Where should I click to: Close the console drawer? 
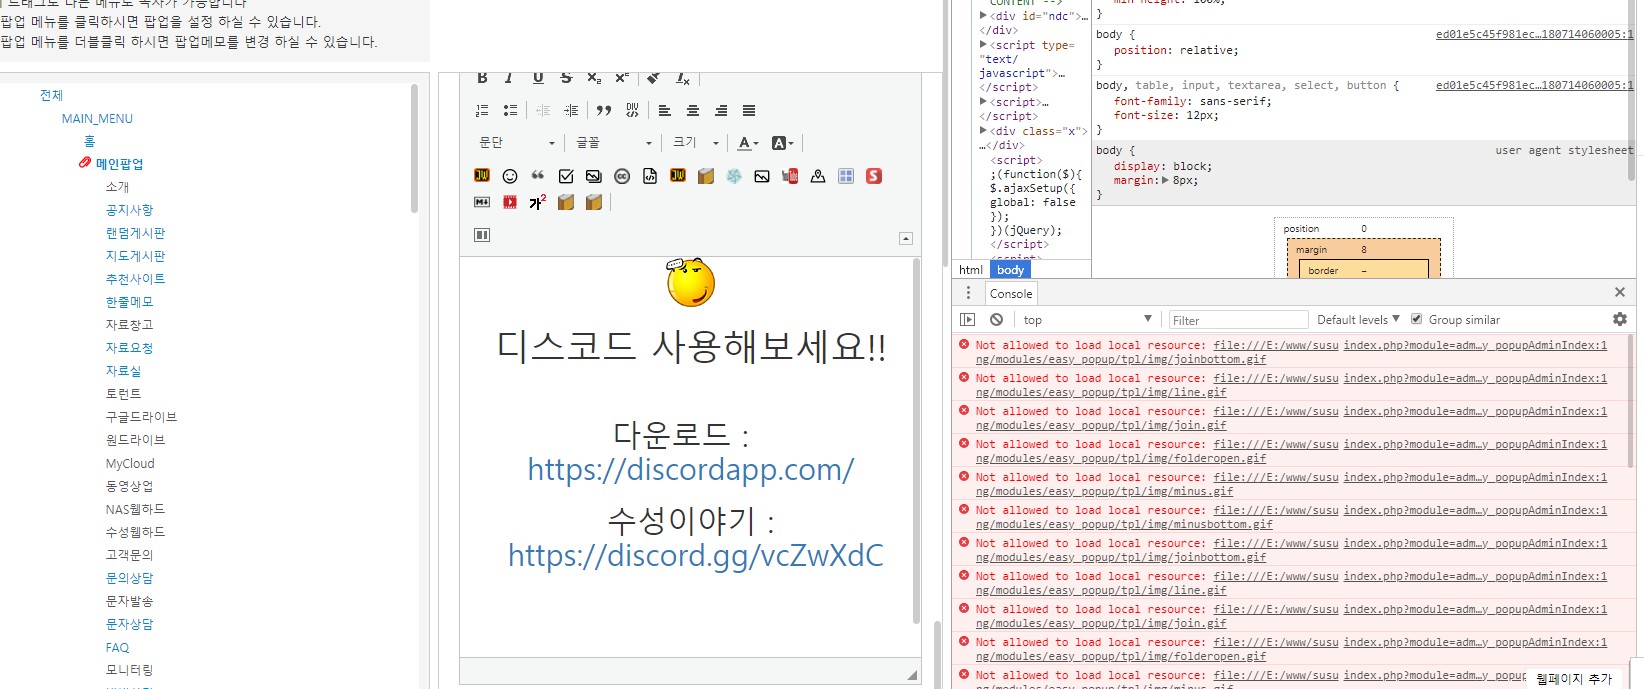click(1620, 292)
